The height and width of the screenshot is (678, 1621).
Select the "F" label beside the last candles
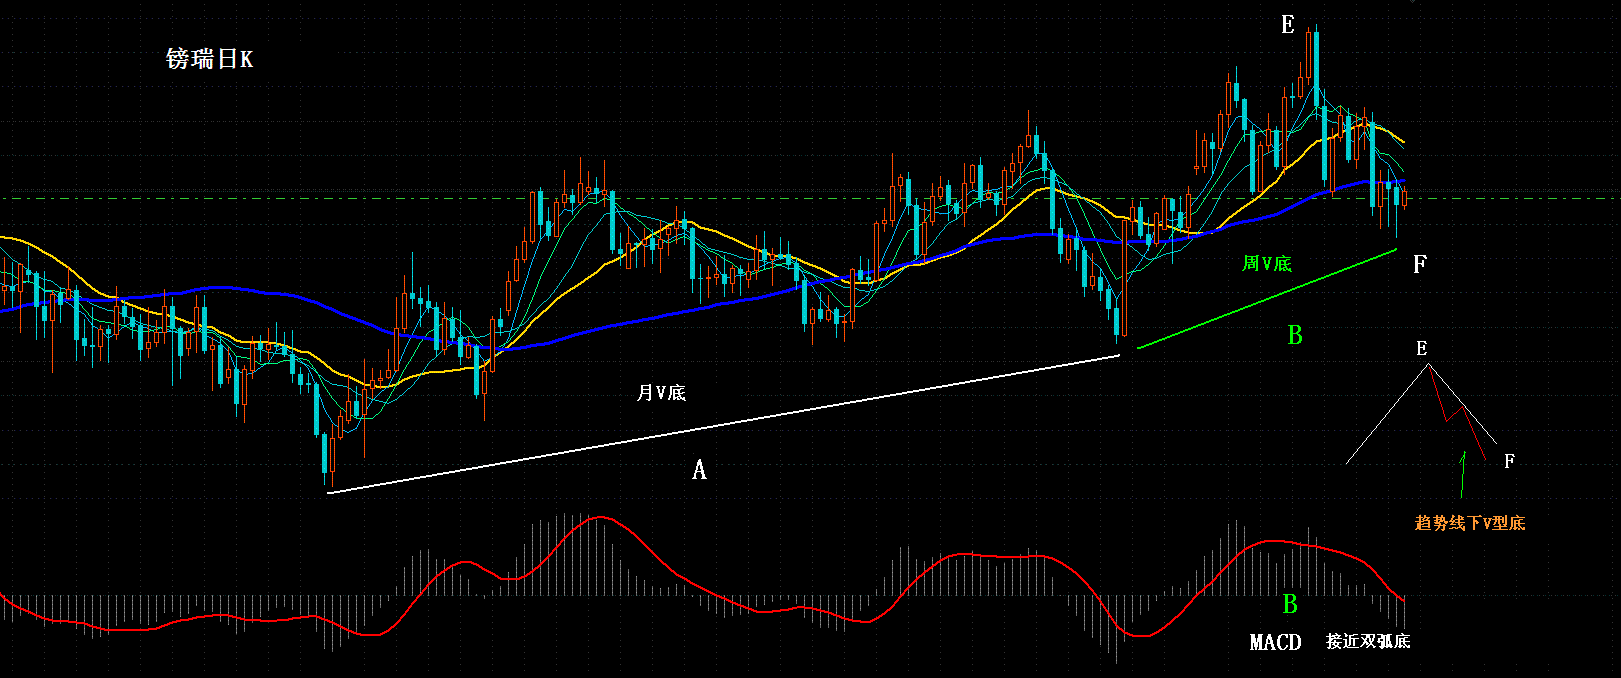pyautogui.click(x=1419, y=264)
